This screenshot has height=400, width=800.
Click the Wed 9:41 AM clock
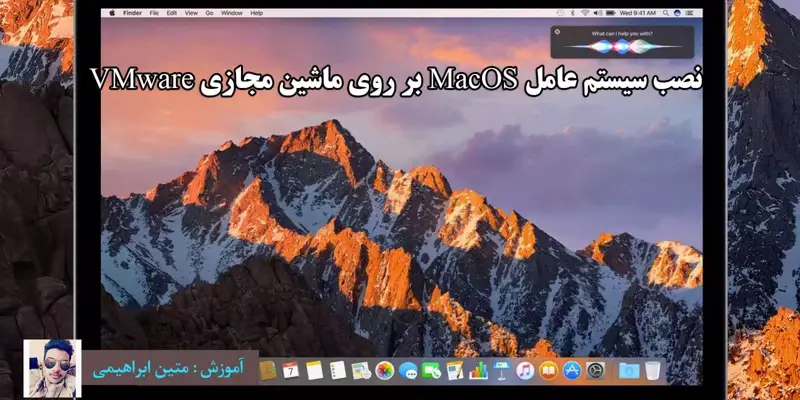tap(638, 13)
